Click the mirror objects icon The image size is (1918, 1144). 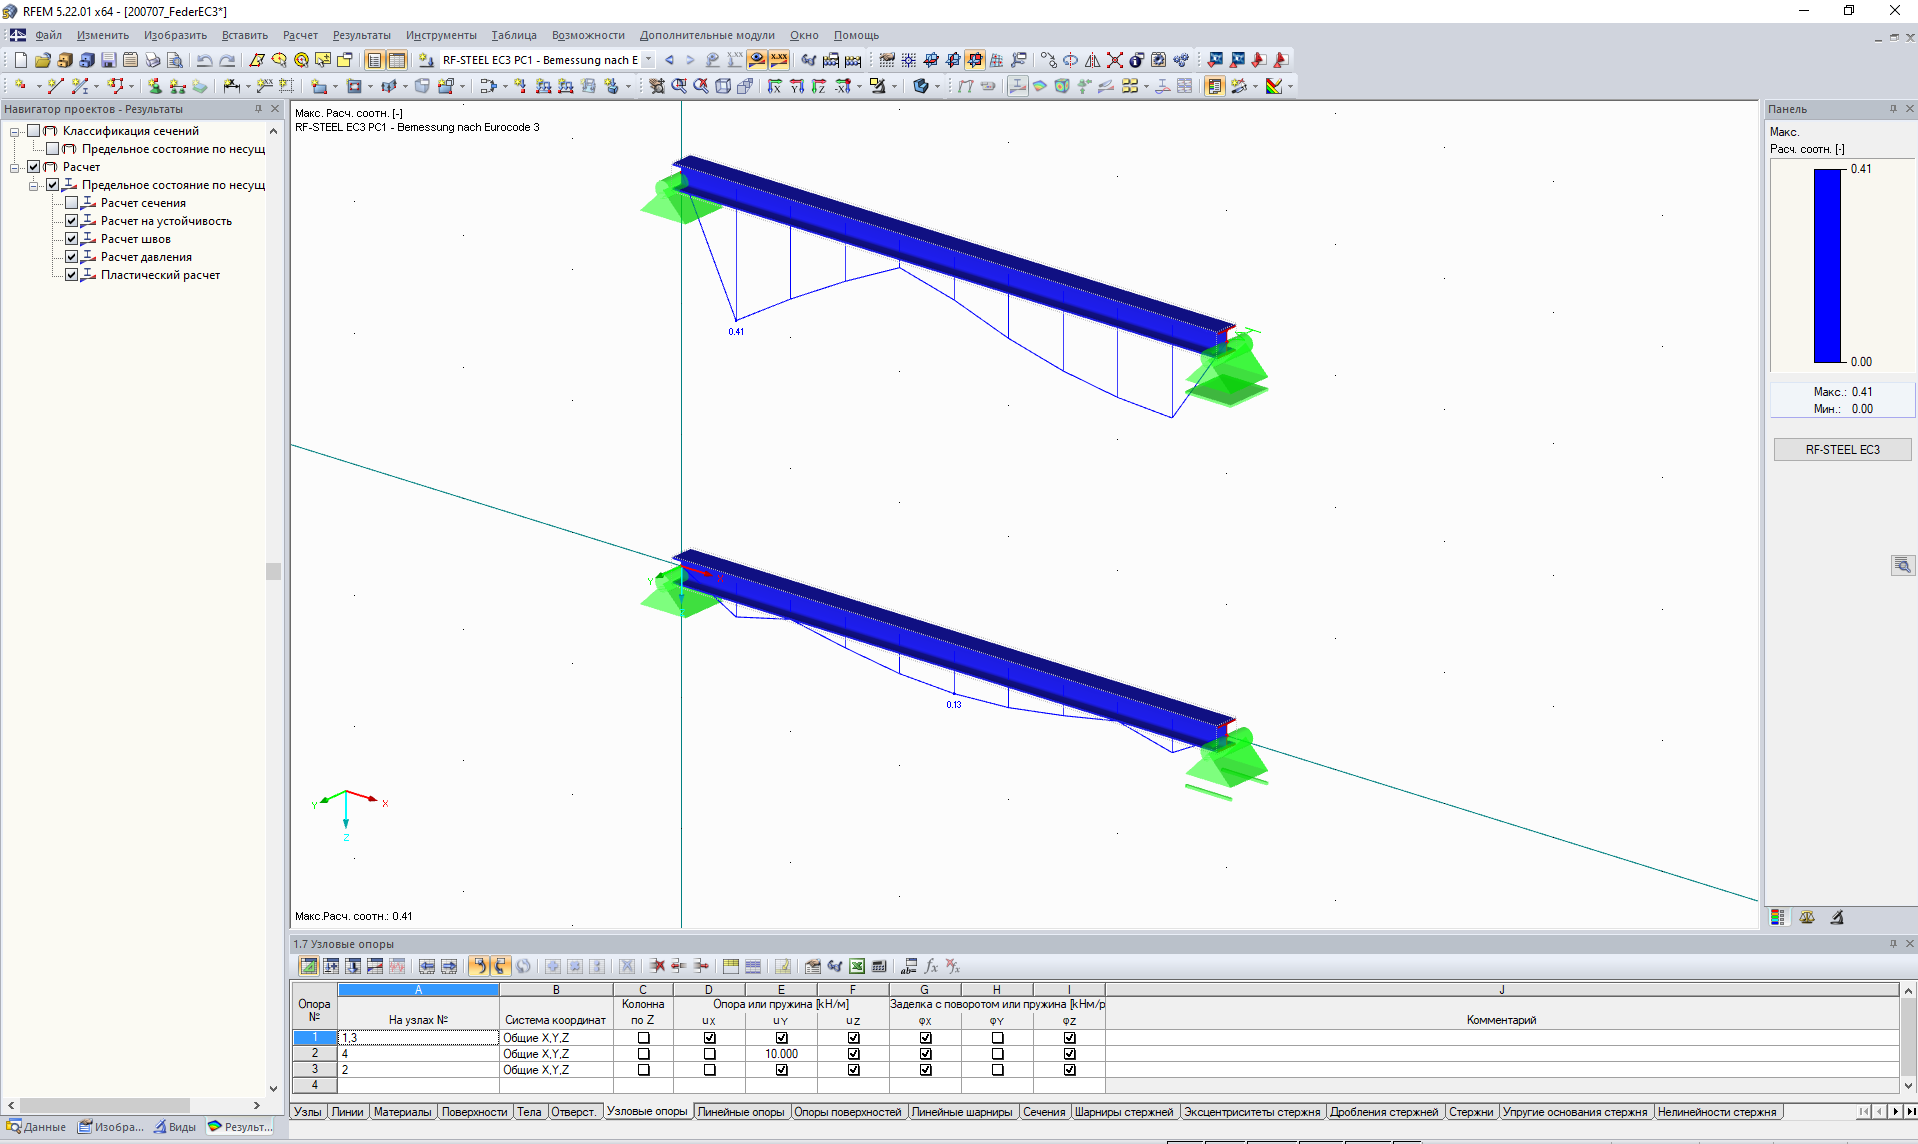(x=1092, y=60)
